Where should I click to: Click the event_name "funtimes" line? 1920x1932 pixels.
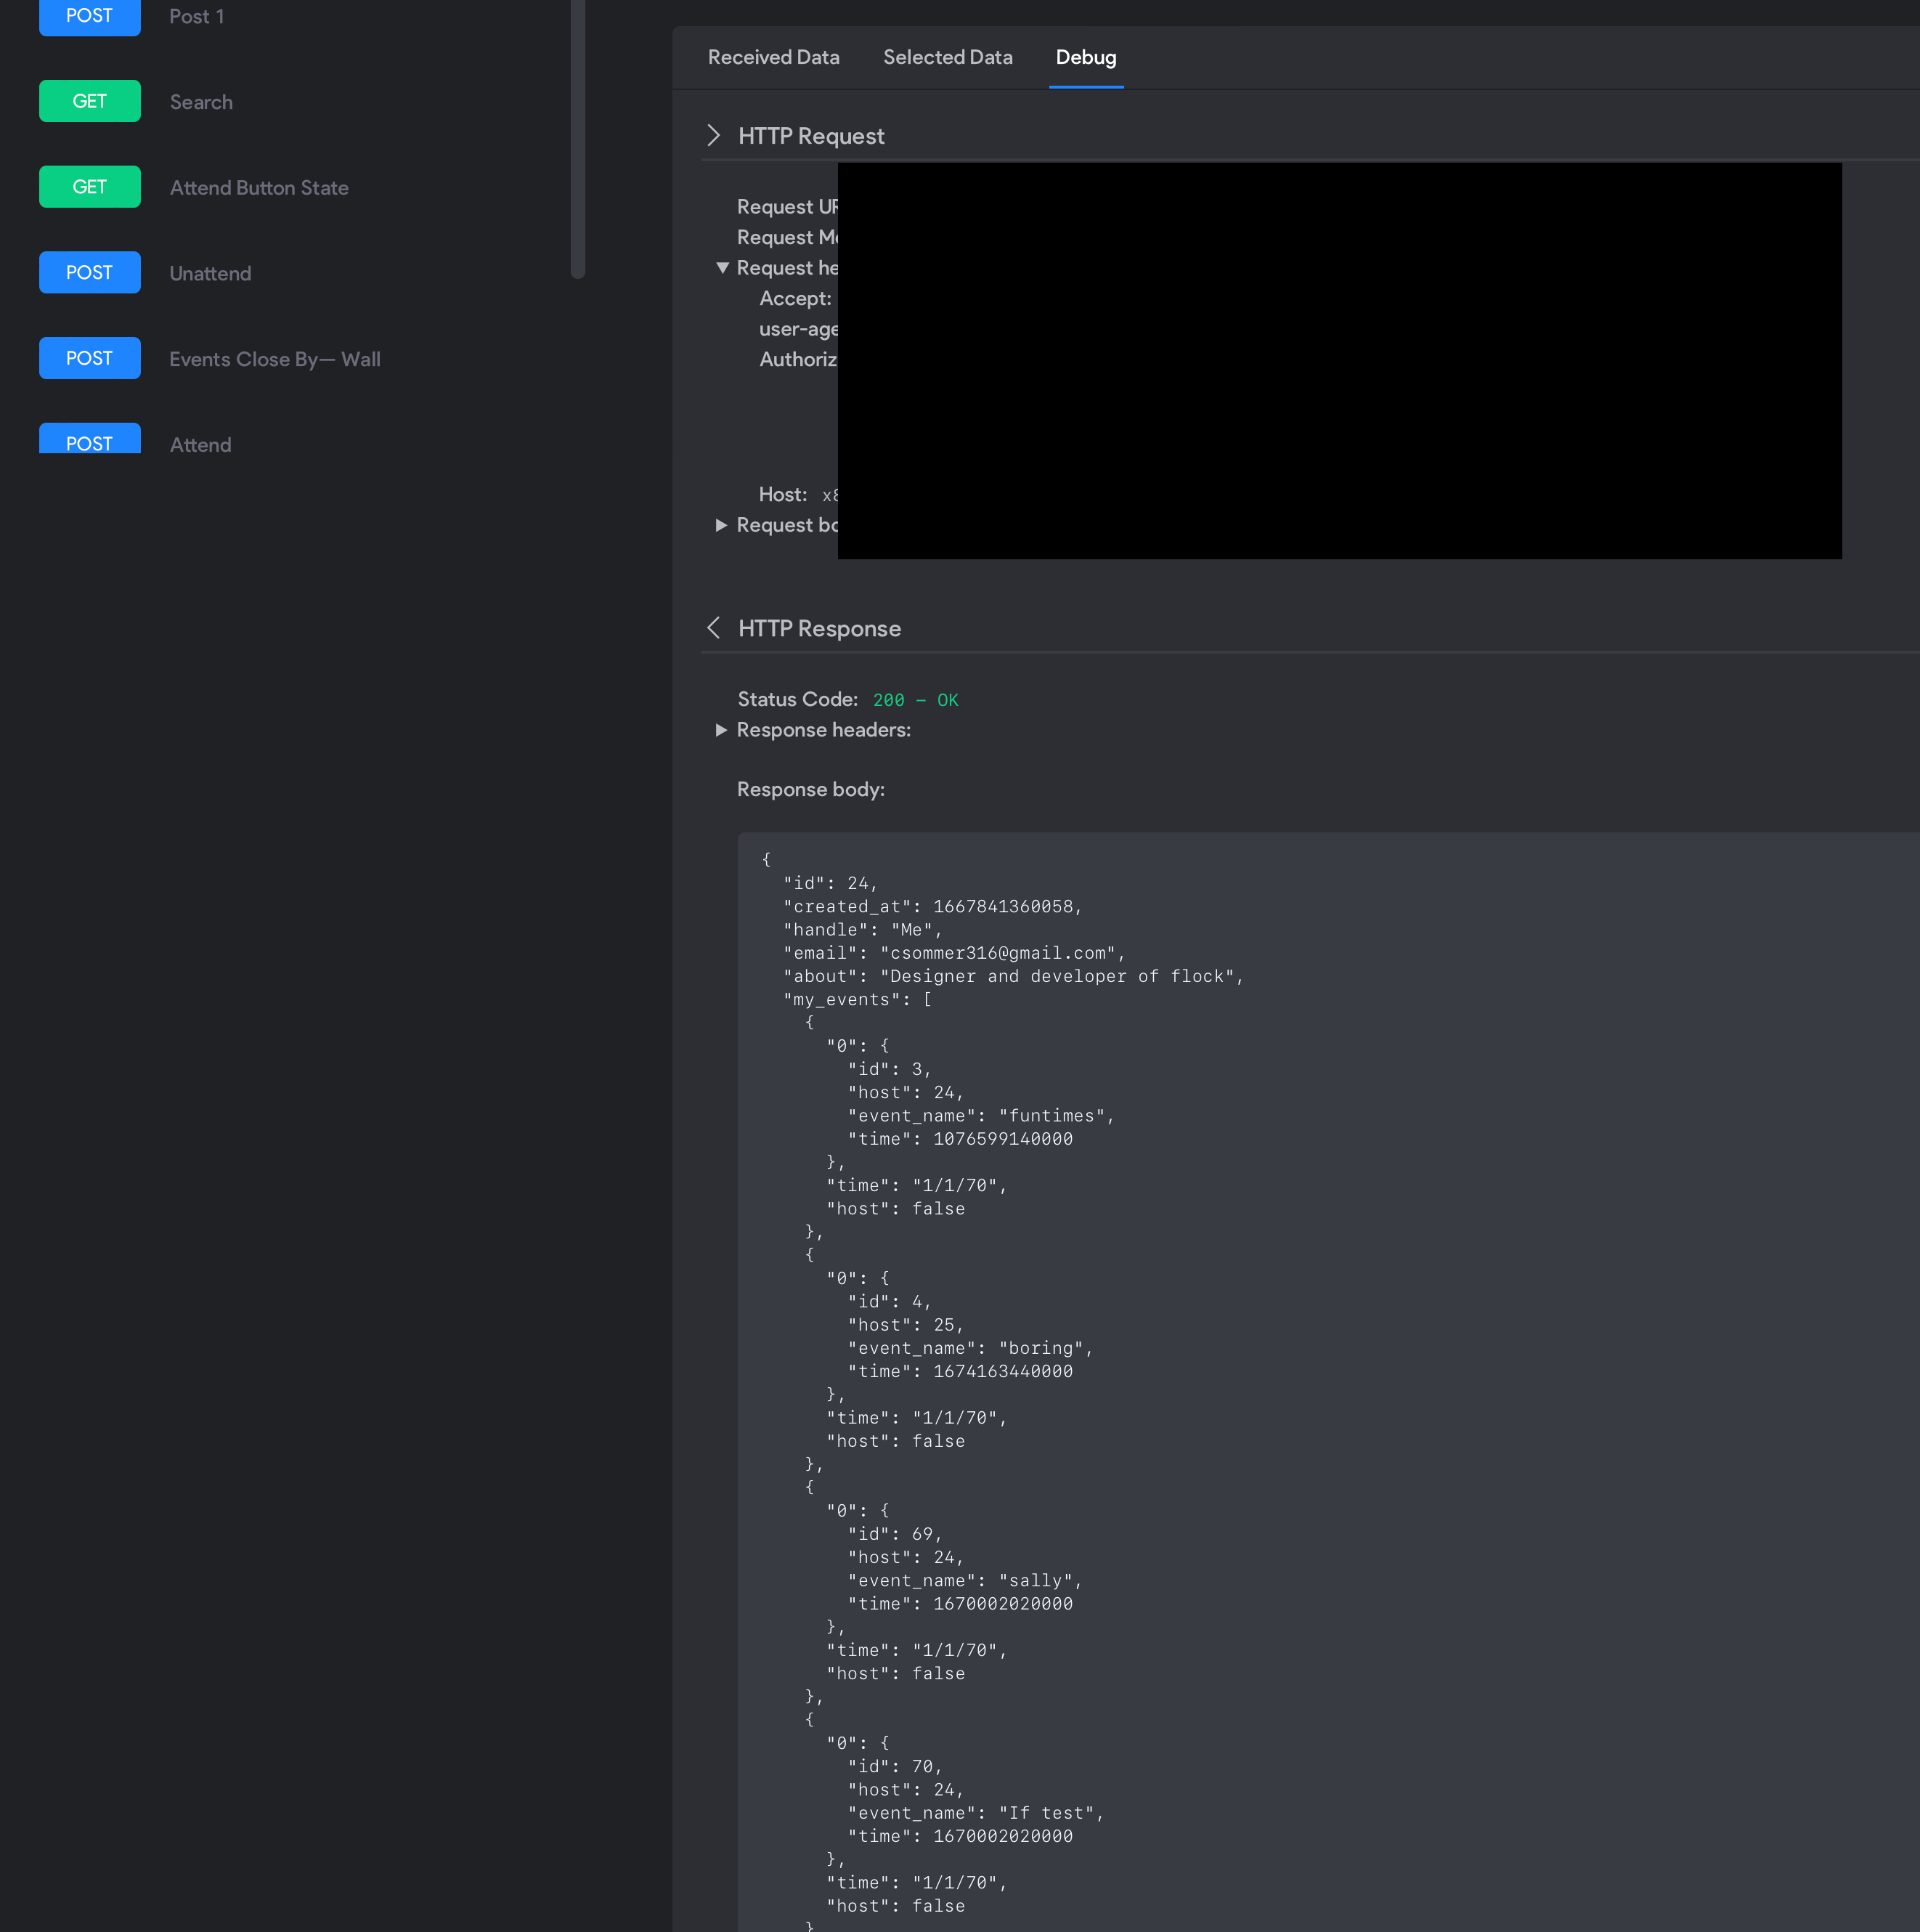coord(981,1116)
